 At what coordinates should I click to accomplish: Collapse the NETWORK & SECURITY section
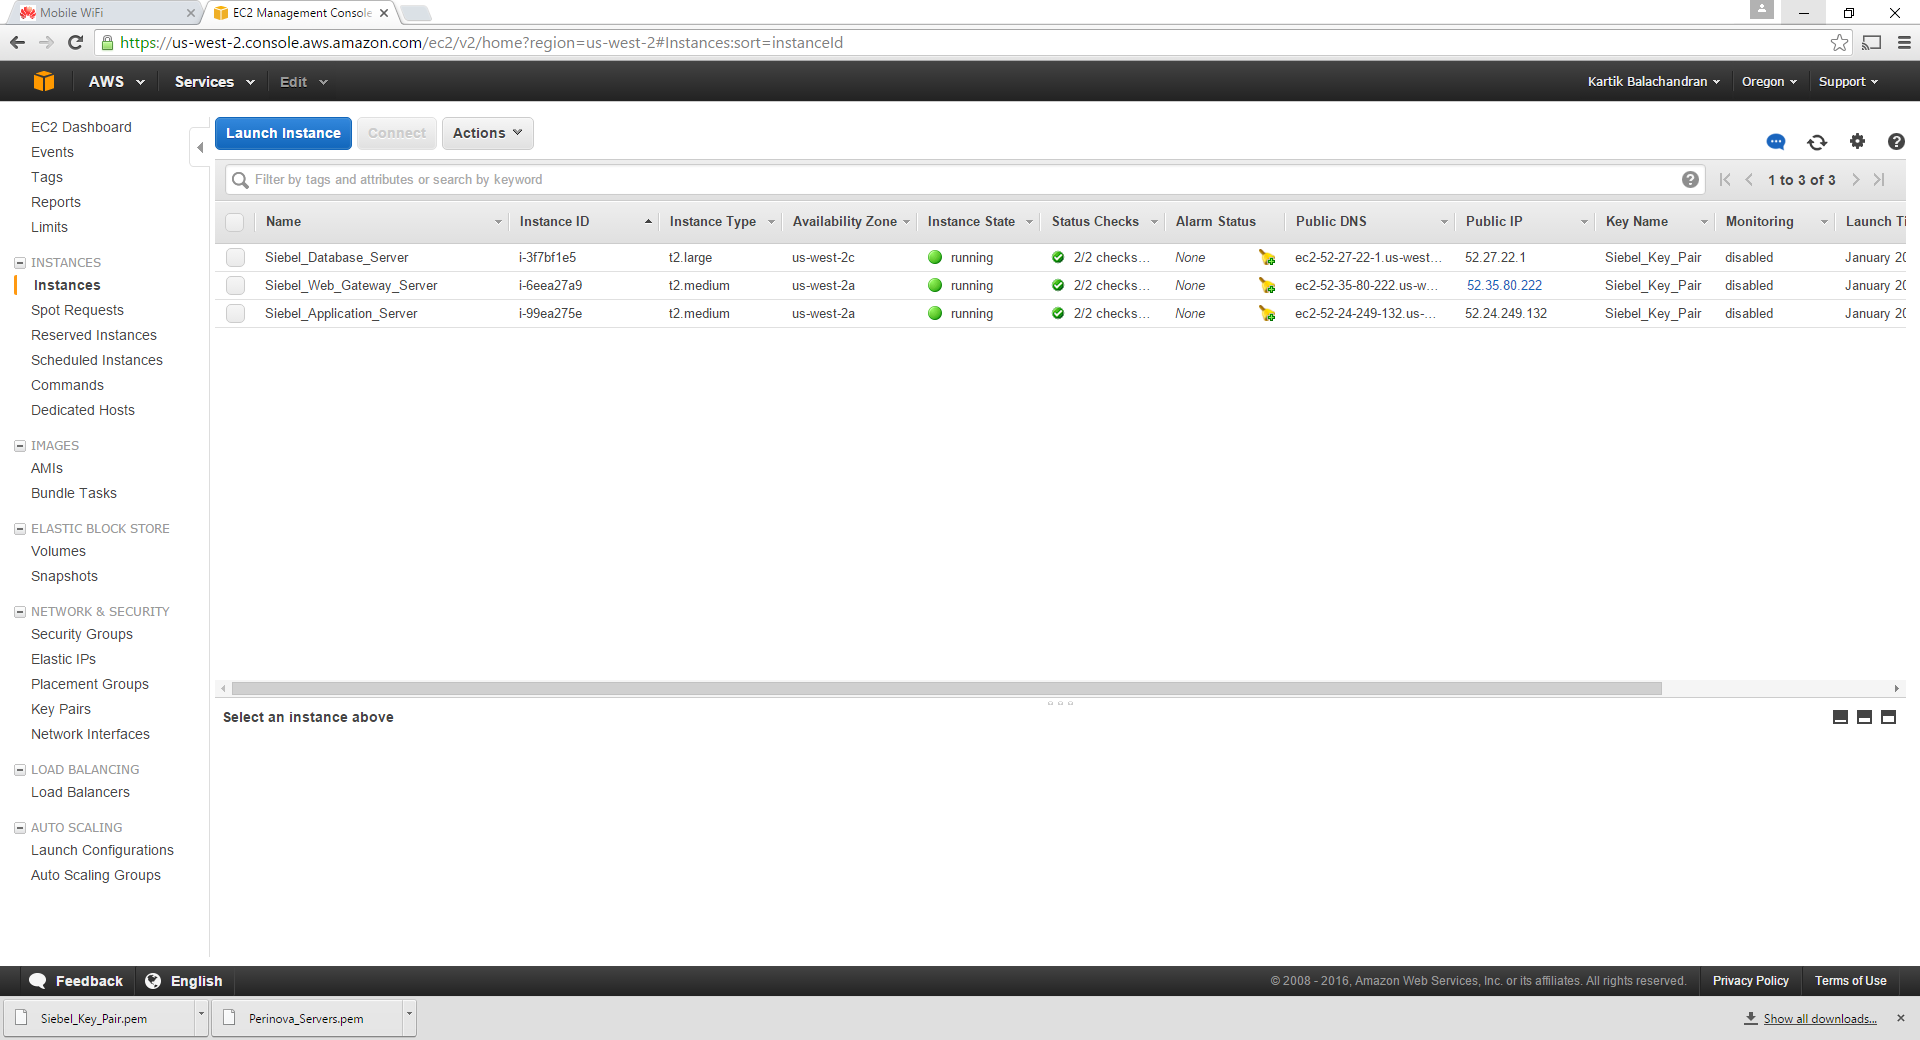pyautogui.click(x=20, y=612)
